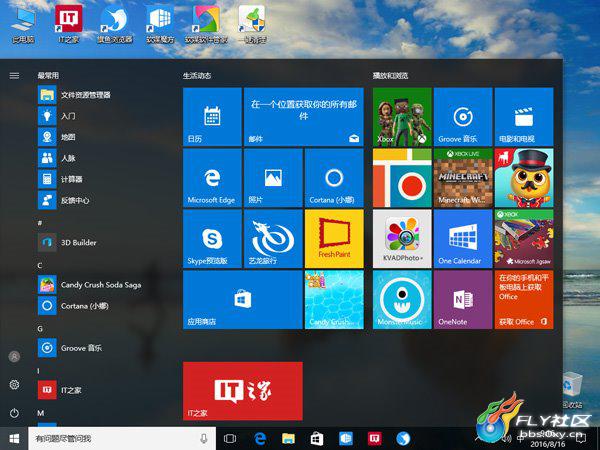Open the Cortana (小娜) tile
600x450 pixels.
[x=334, y=178]
